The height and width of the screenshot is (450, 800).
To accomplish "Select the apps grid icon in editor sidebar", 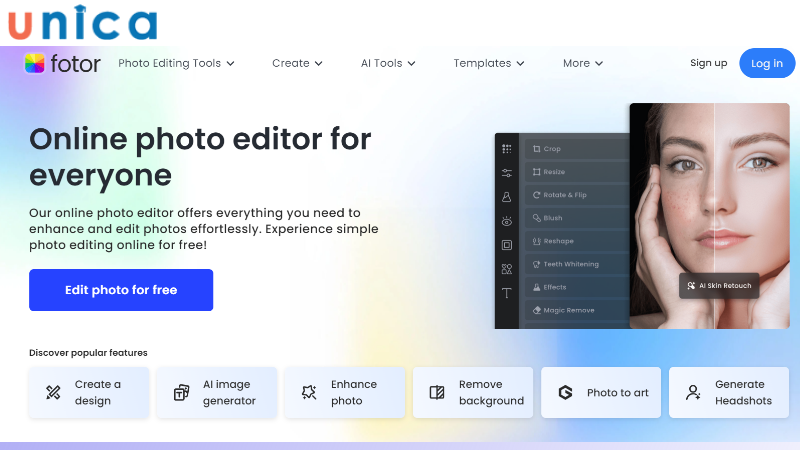I will (507, 149).
